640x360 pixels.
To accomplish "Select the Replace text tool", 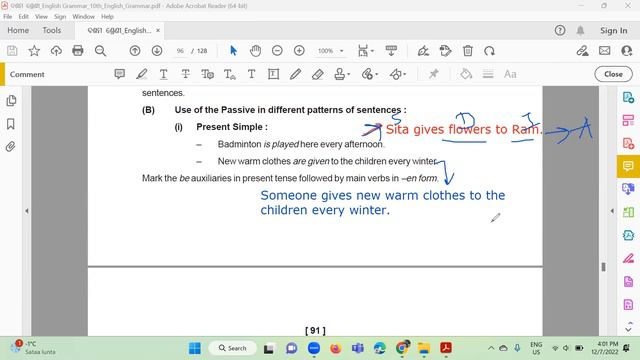I will pyautogui.click(x=207, y=74).
